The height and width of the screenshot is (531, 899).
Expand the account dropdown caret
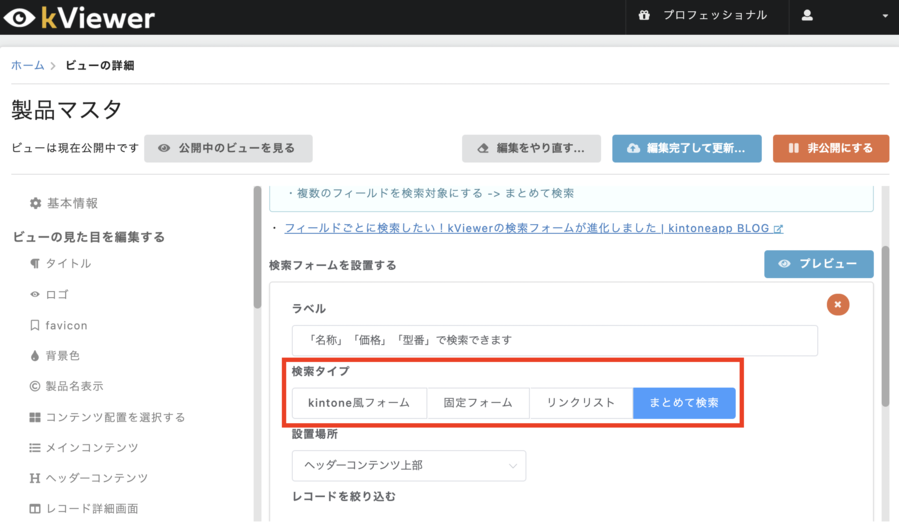885,16
